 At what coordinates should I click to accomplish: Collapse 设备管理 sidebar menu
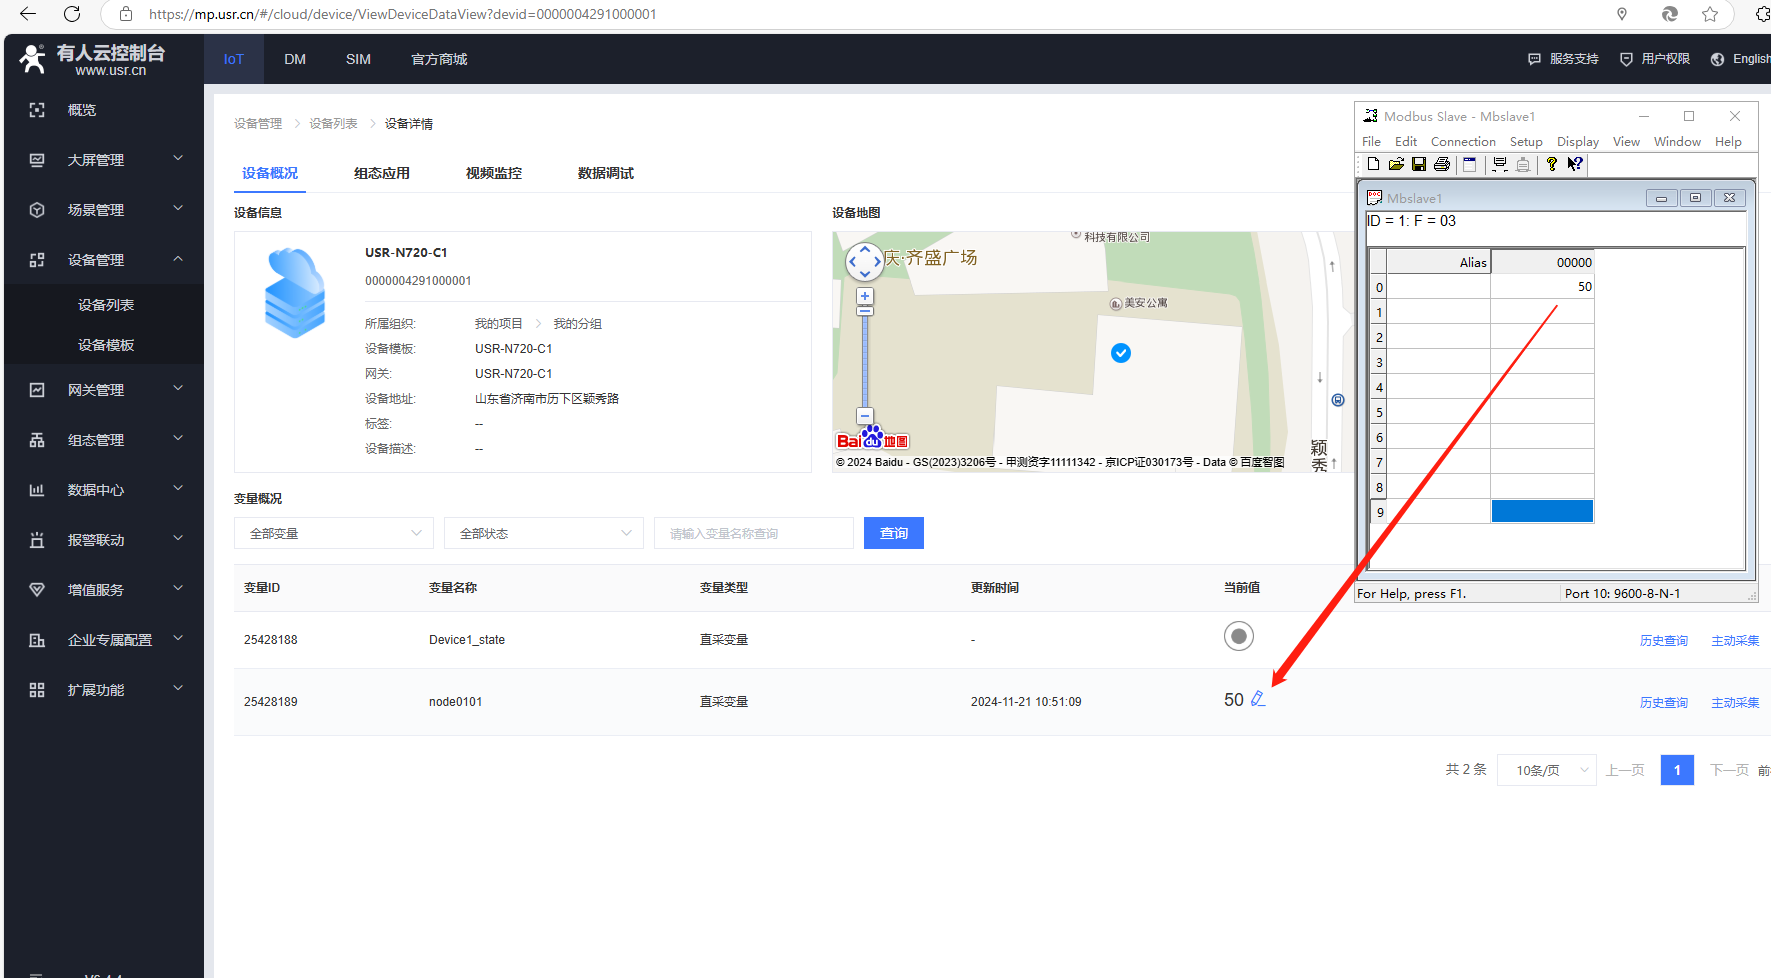pyautogui.click(x=104, y=260)
